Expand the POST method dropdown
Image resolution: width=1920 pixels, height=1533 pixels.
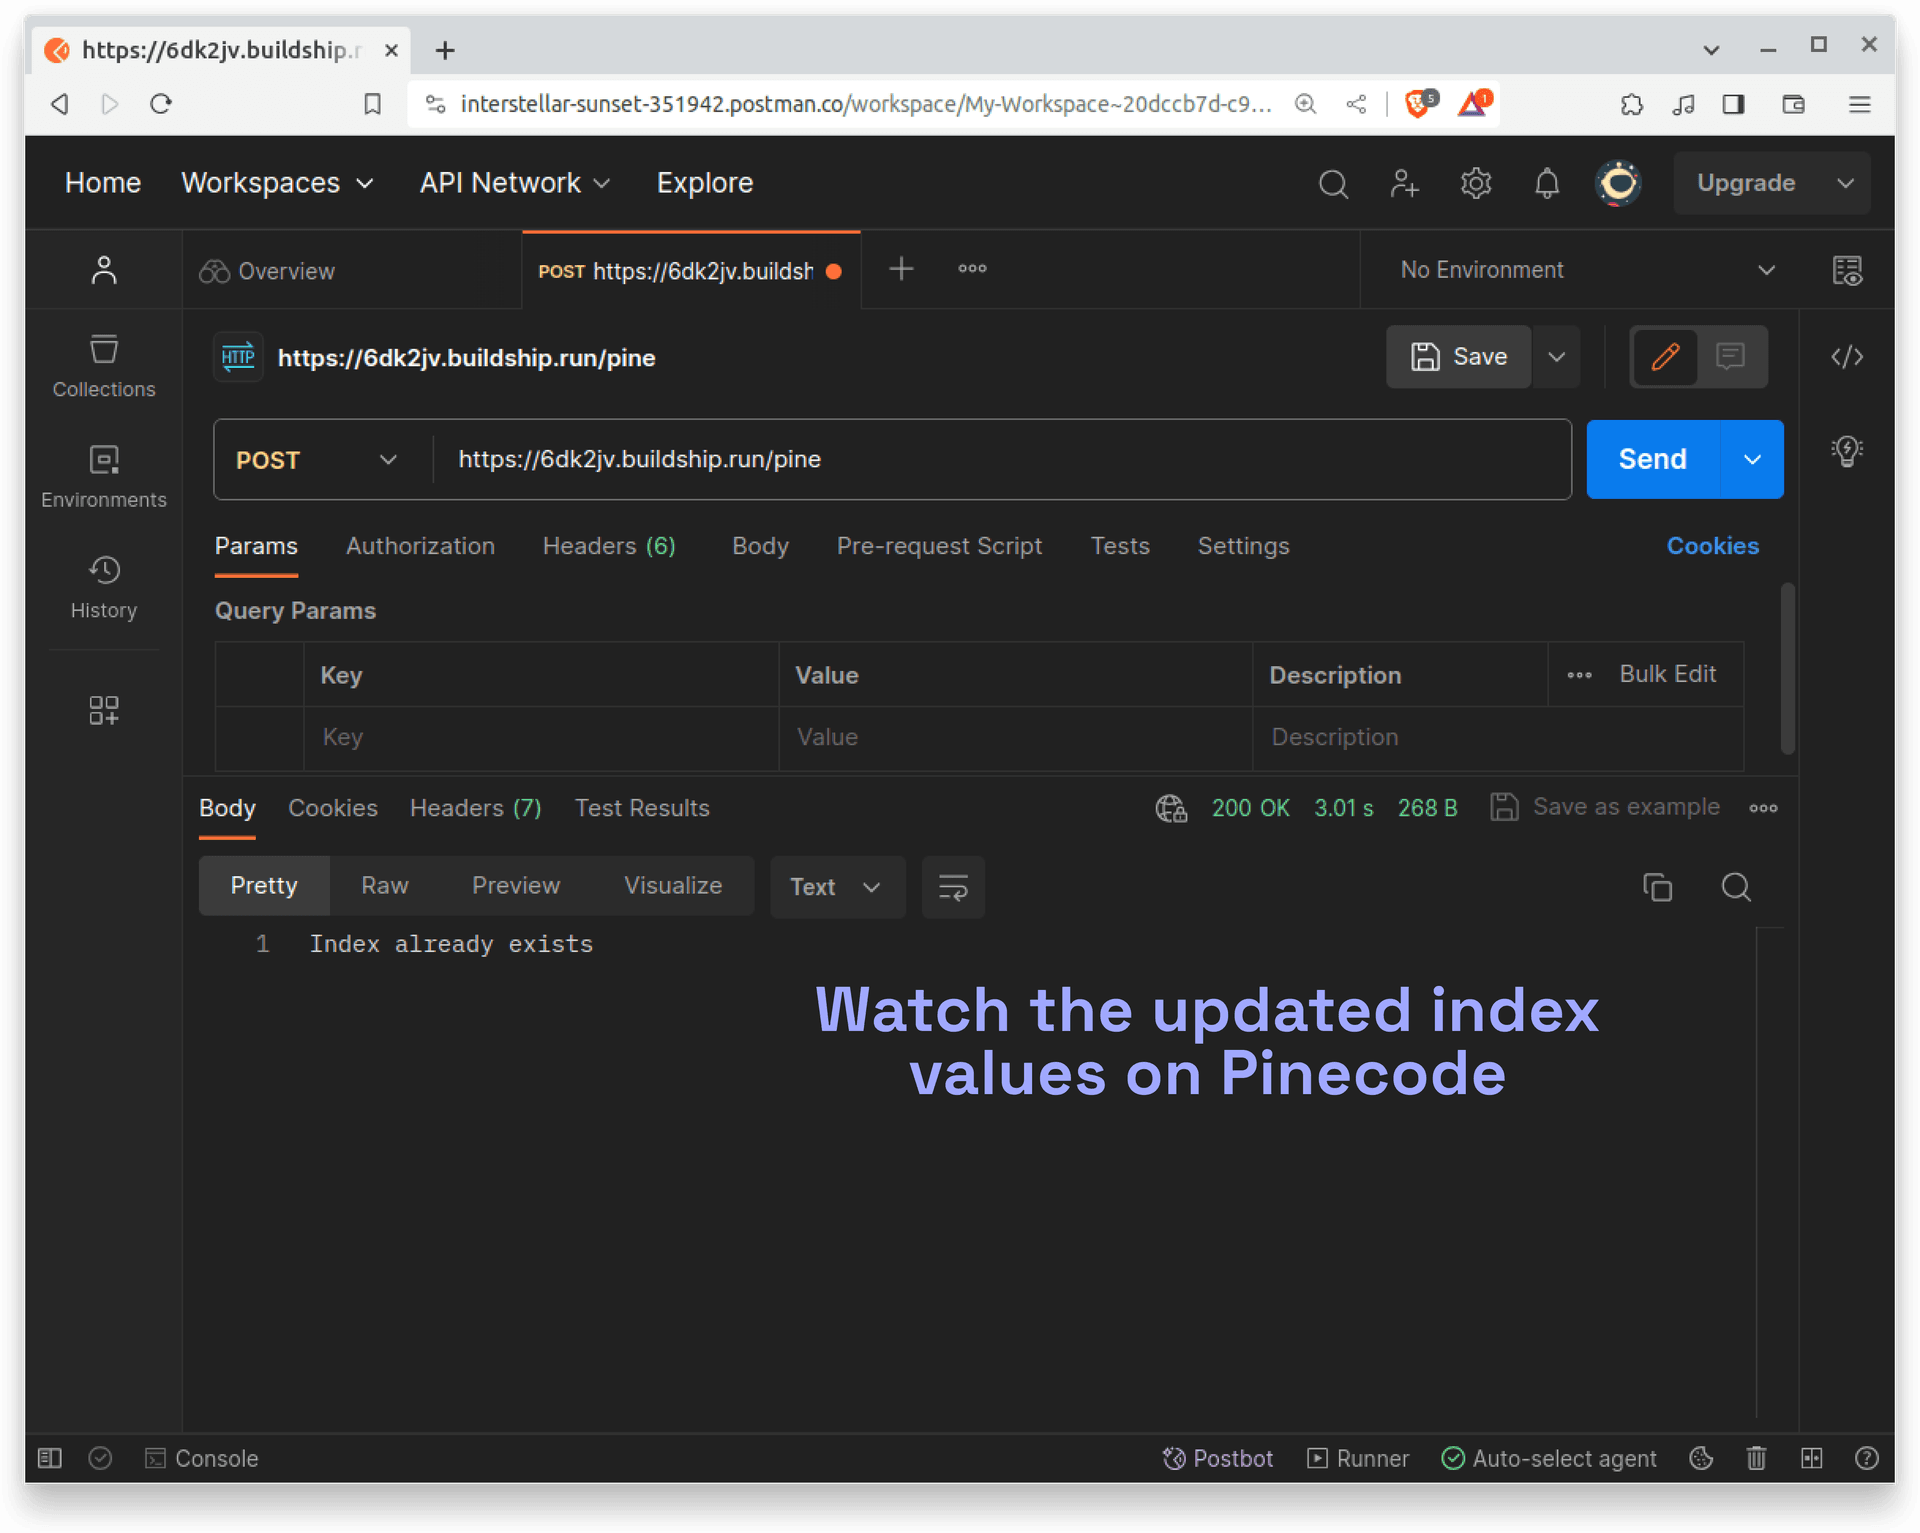pos(318,460)
